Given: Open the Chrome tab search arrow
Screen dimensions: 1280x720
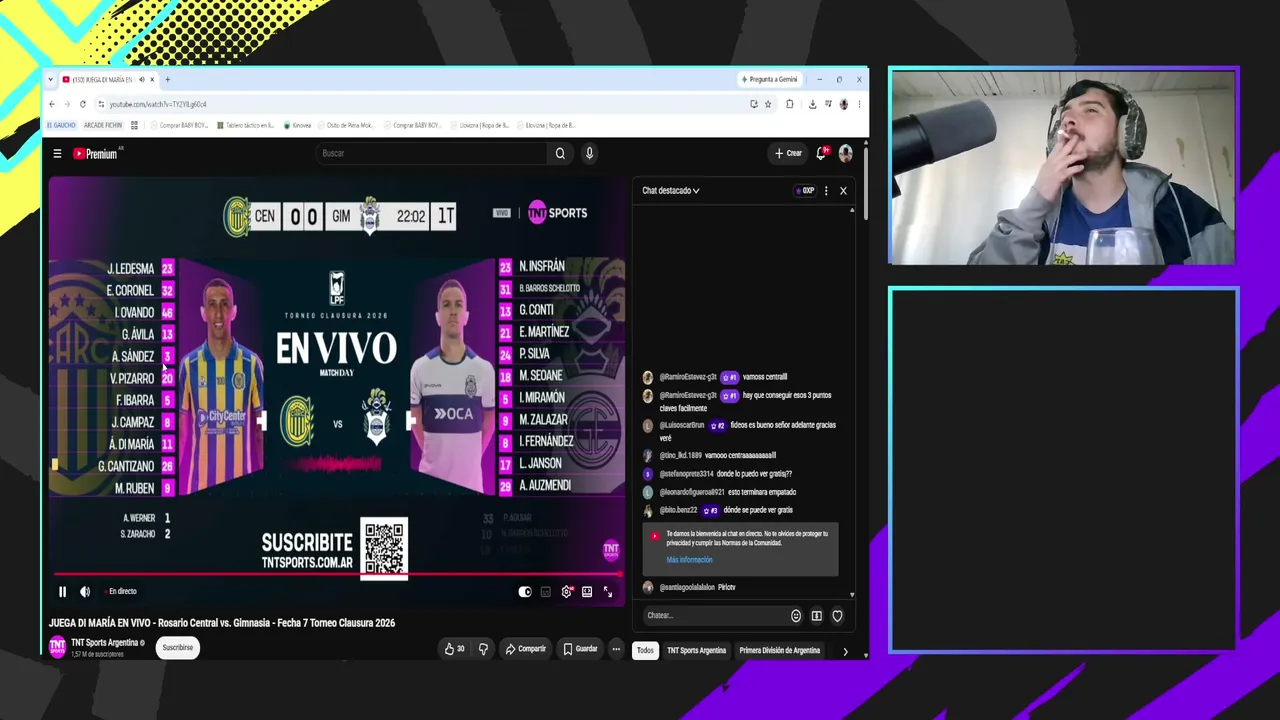Looking at the screenshot, I should (51, 80).
